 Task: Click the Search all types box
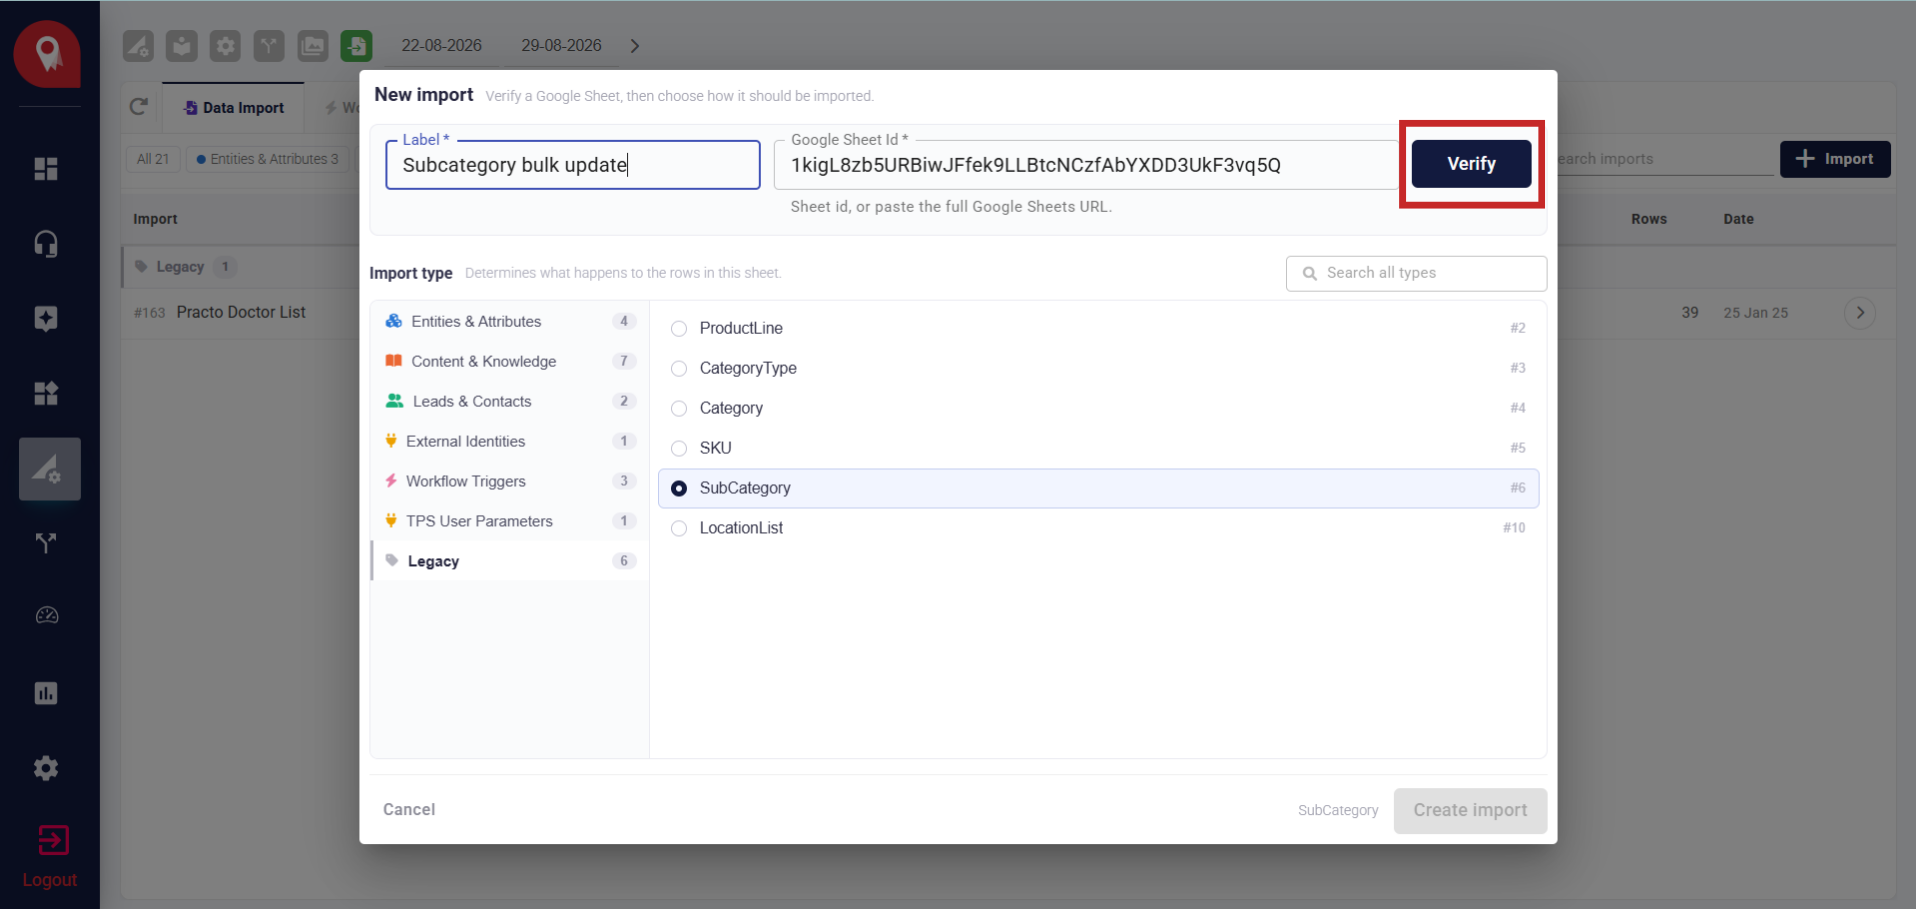[1416, 273]
